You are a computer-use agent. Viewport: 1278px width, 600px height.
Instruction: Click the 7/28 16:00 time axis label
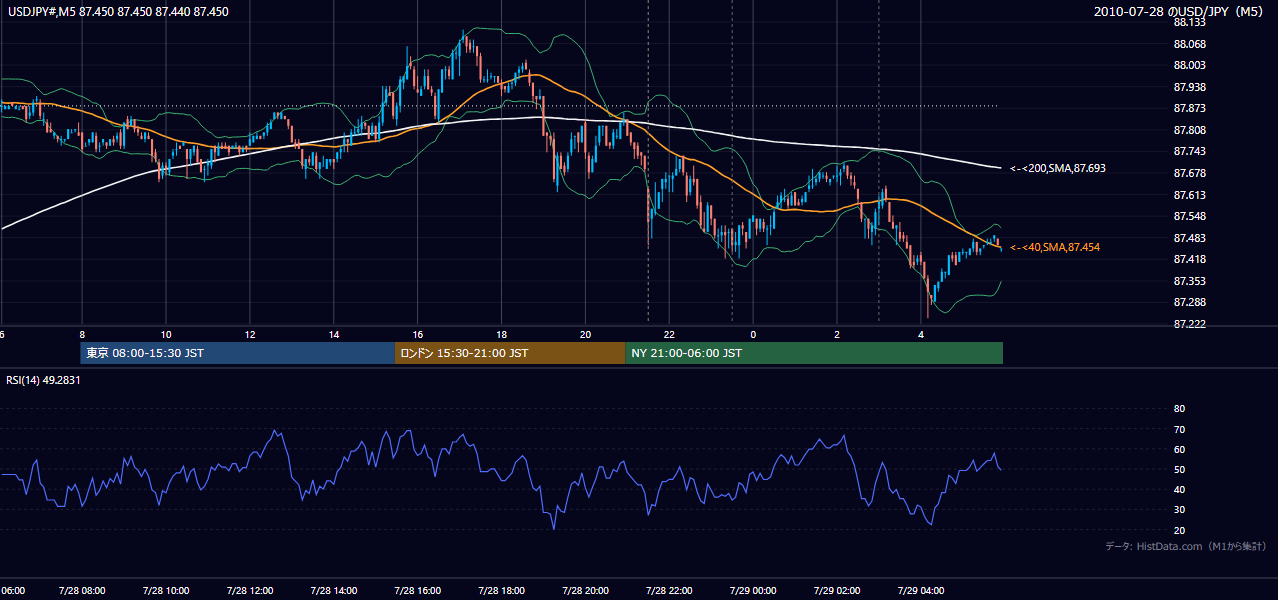[x=418, y=590]
